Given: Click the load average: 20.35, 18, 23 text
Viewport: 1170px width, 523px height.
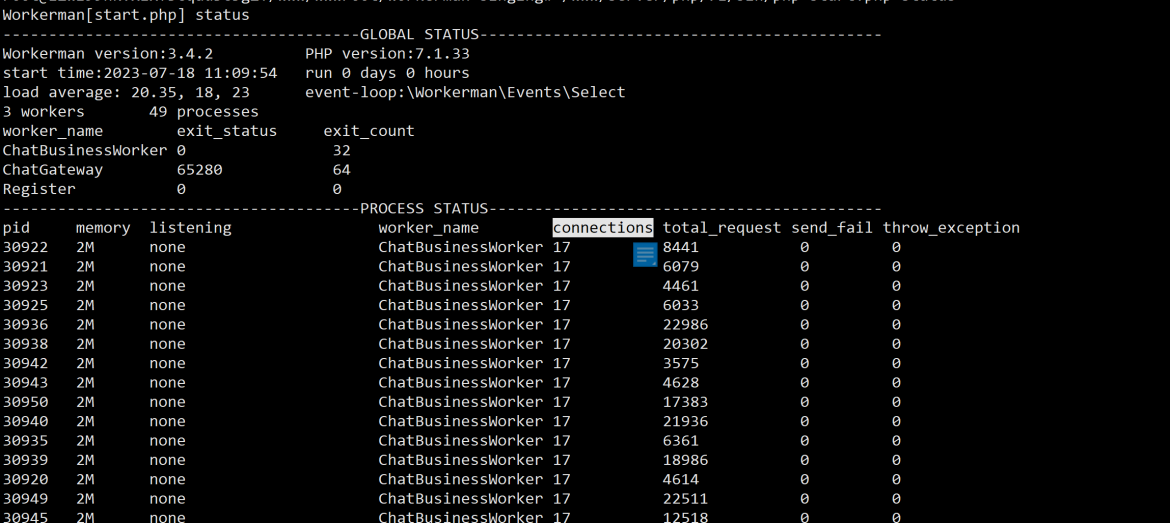Looking at the screenshot, I should [126, 93].
